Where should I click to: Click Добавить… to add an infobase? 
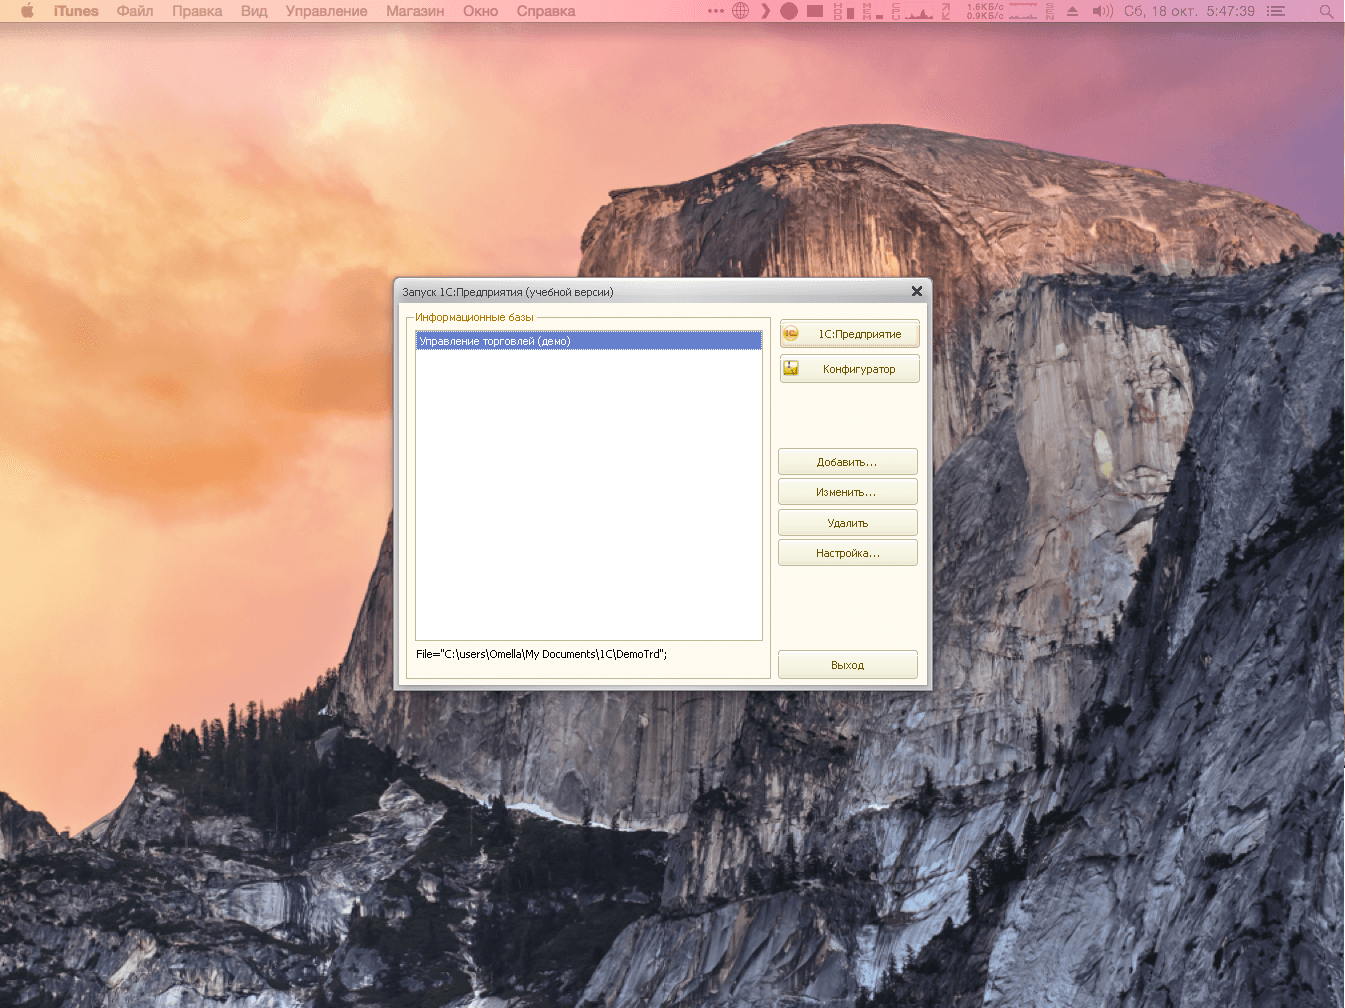848,462
